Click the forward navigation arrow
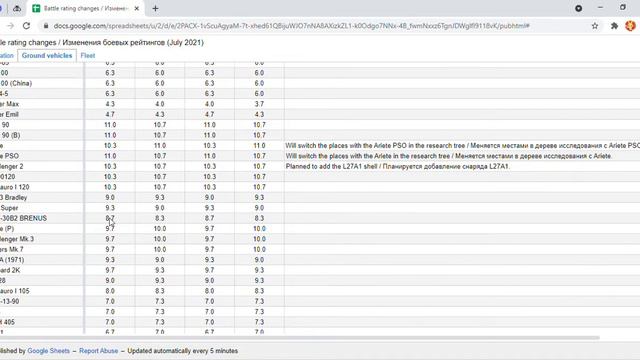Screen dimensions: 640x360 (10, 26)
